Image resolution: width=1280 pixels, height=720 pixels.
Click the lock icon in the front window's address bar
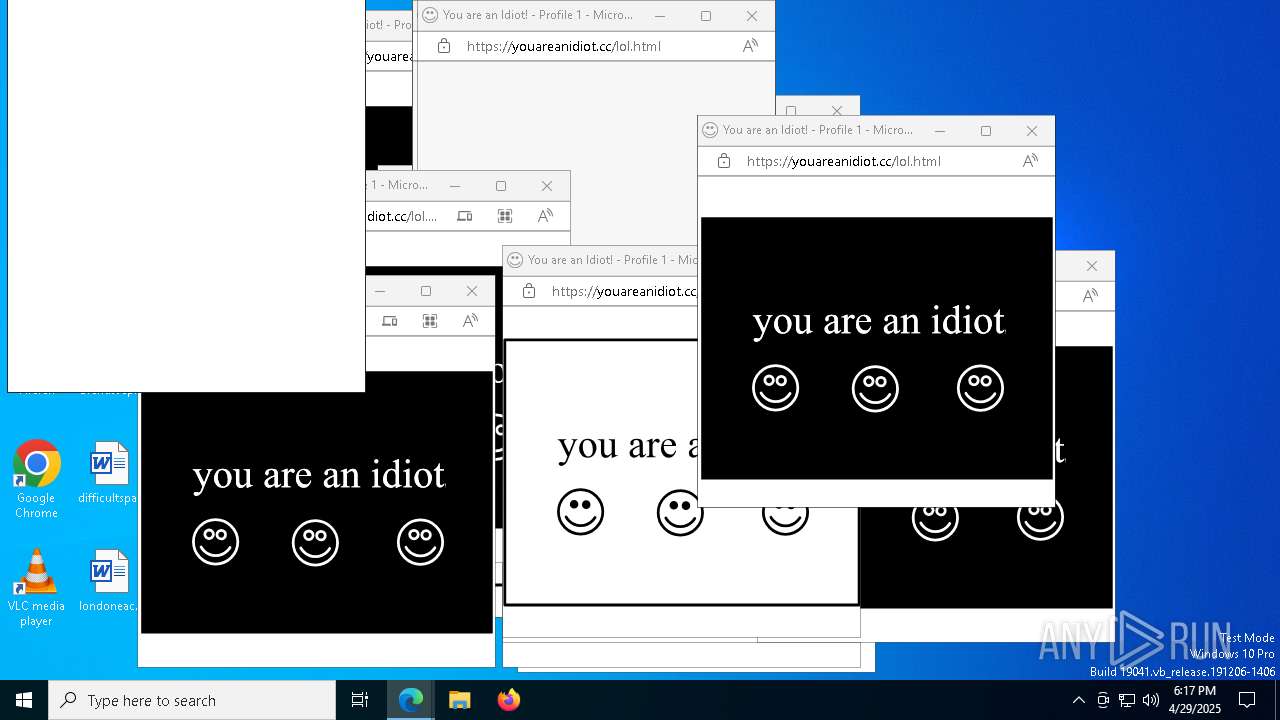click(724, 161)
